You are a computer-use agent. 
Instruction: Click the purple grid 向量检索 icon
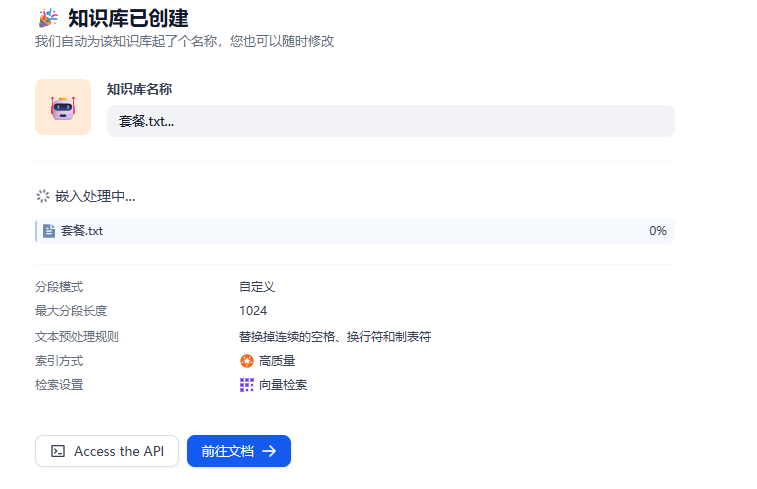click(247, 385)
